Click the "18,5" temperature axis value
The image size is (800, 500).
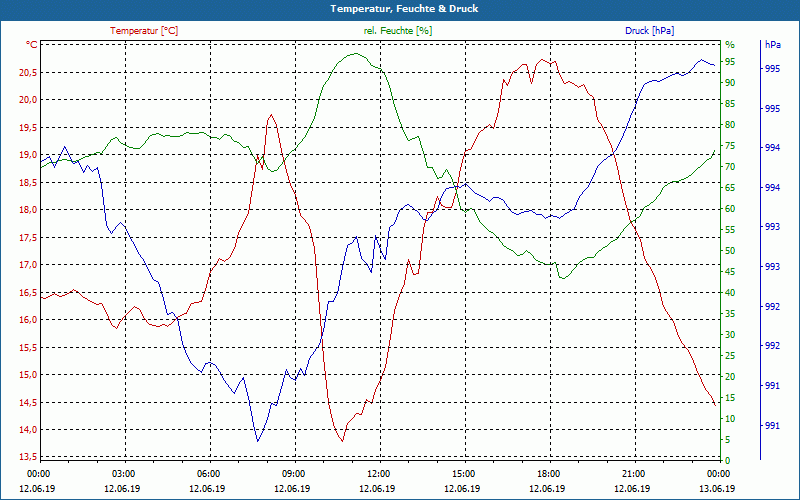28,183
